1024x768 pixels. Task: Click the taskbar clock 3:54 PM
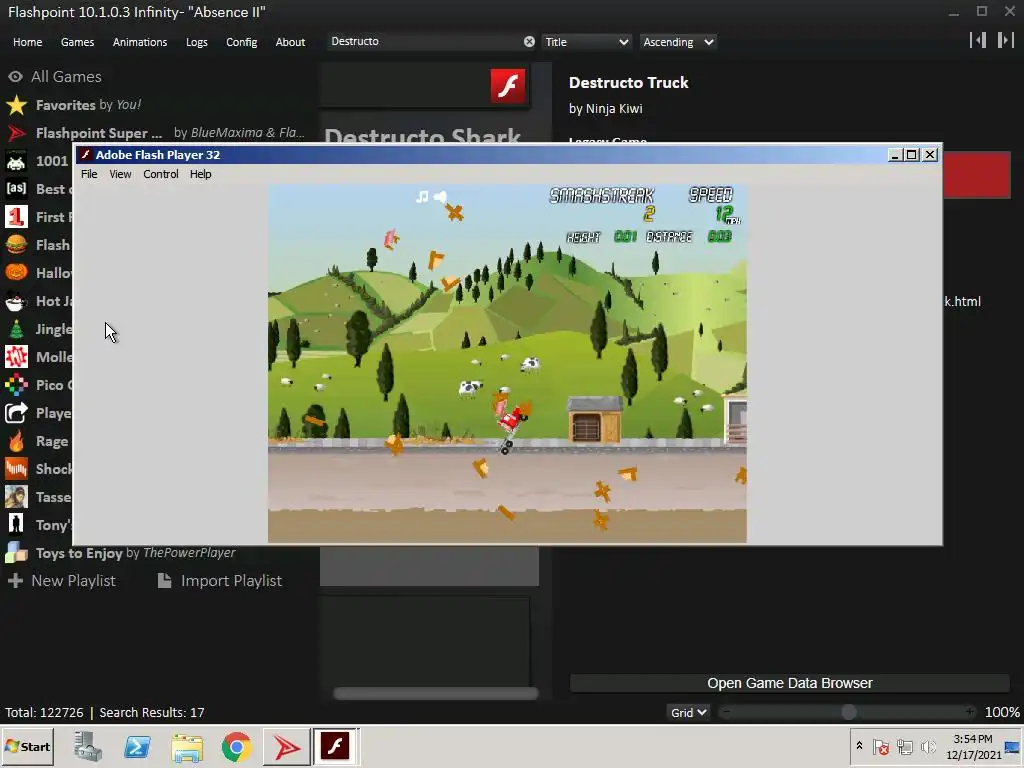(x=973, y=739)
